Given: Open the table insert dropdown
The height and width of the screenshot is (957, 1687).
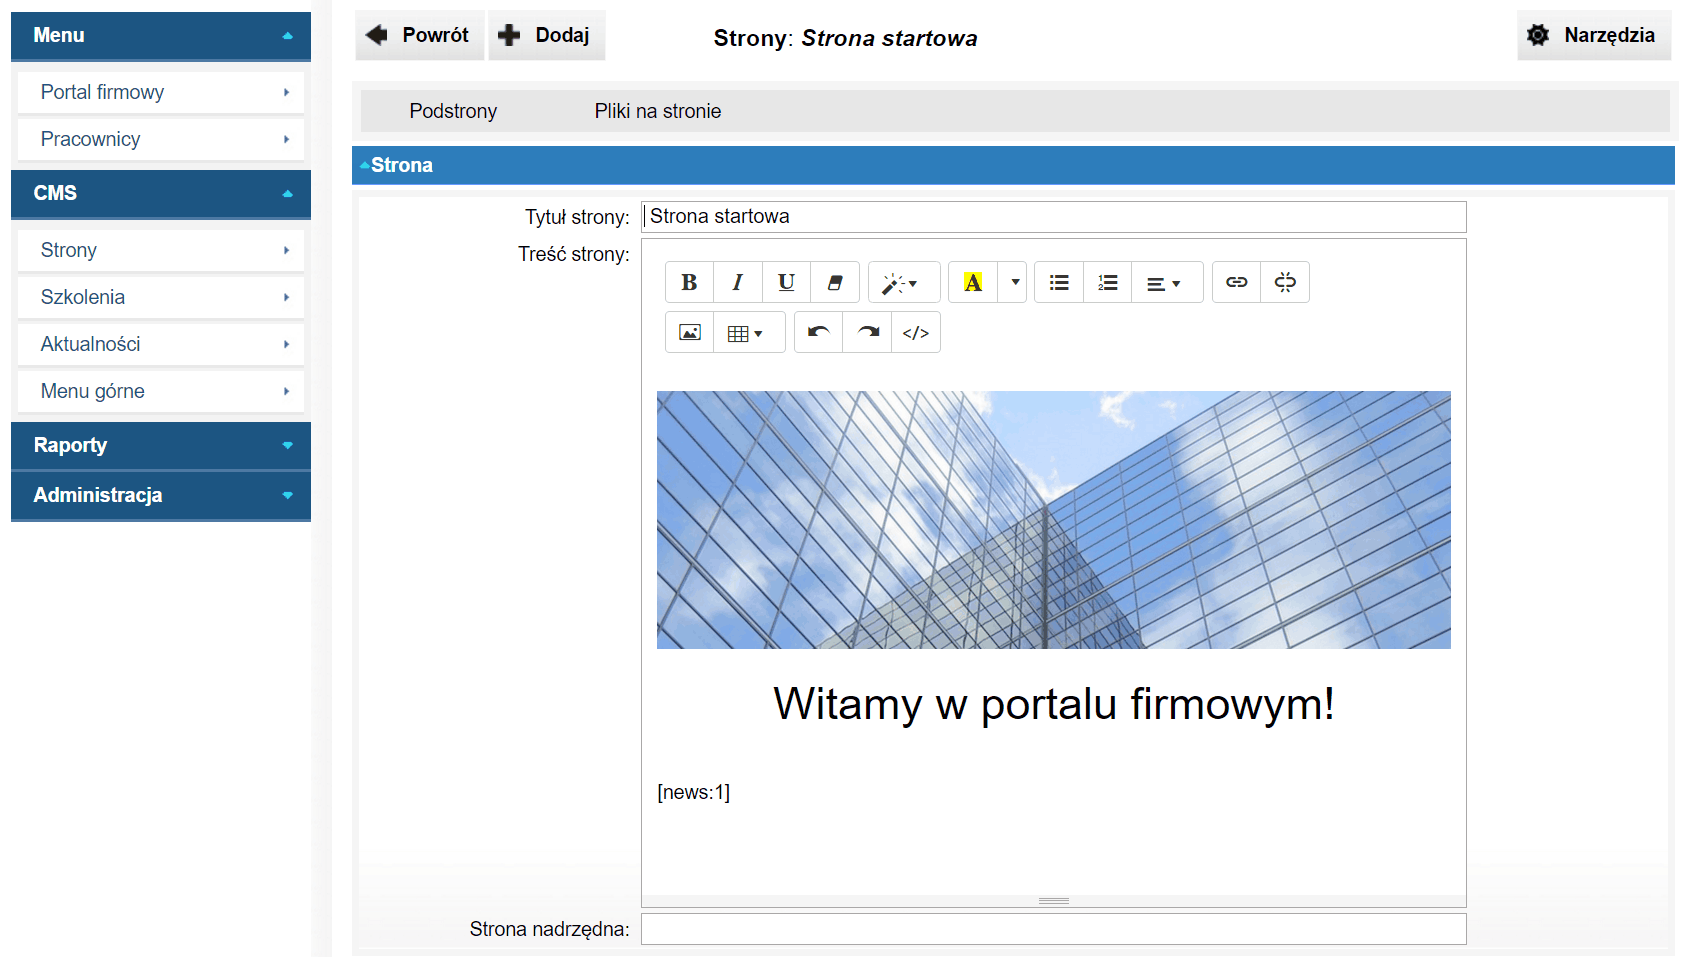Looking at the screenshot, I should (x=745, y=333).
